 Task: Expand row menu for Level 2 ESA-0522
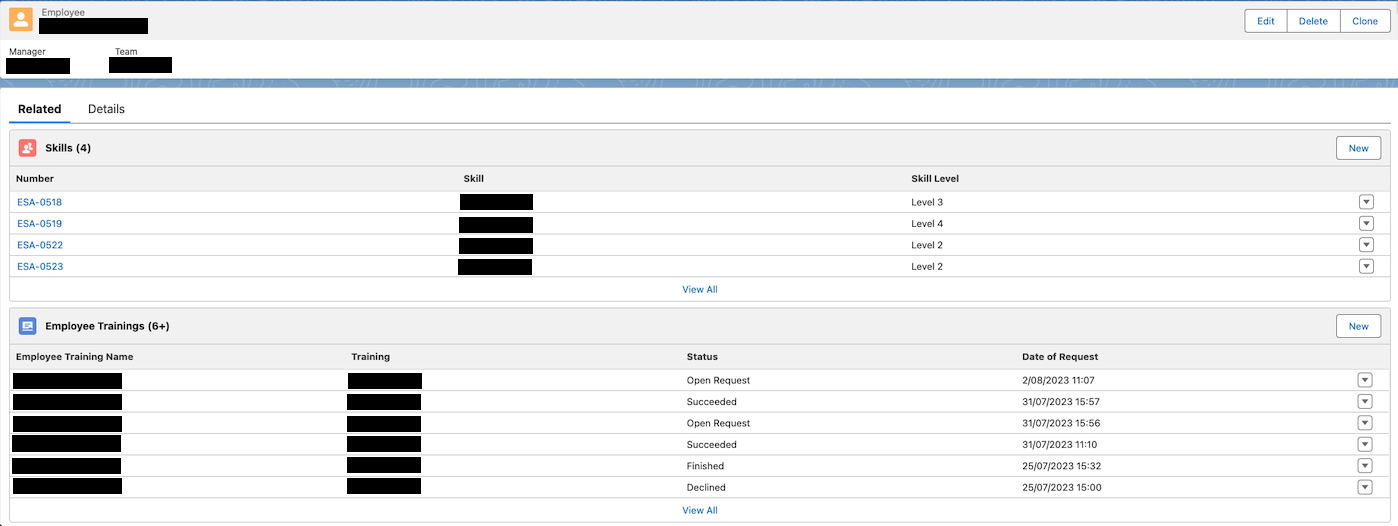(1366, 245)
